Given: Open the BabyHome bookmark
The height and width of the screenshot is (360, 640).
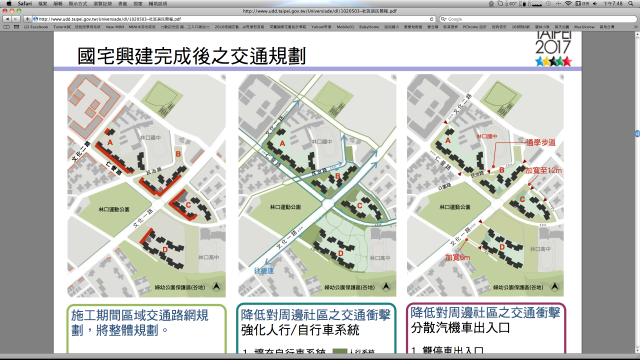Looking at the screenshot, I should pyautogui.click(x=369, y=27).
